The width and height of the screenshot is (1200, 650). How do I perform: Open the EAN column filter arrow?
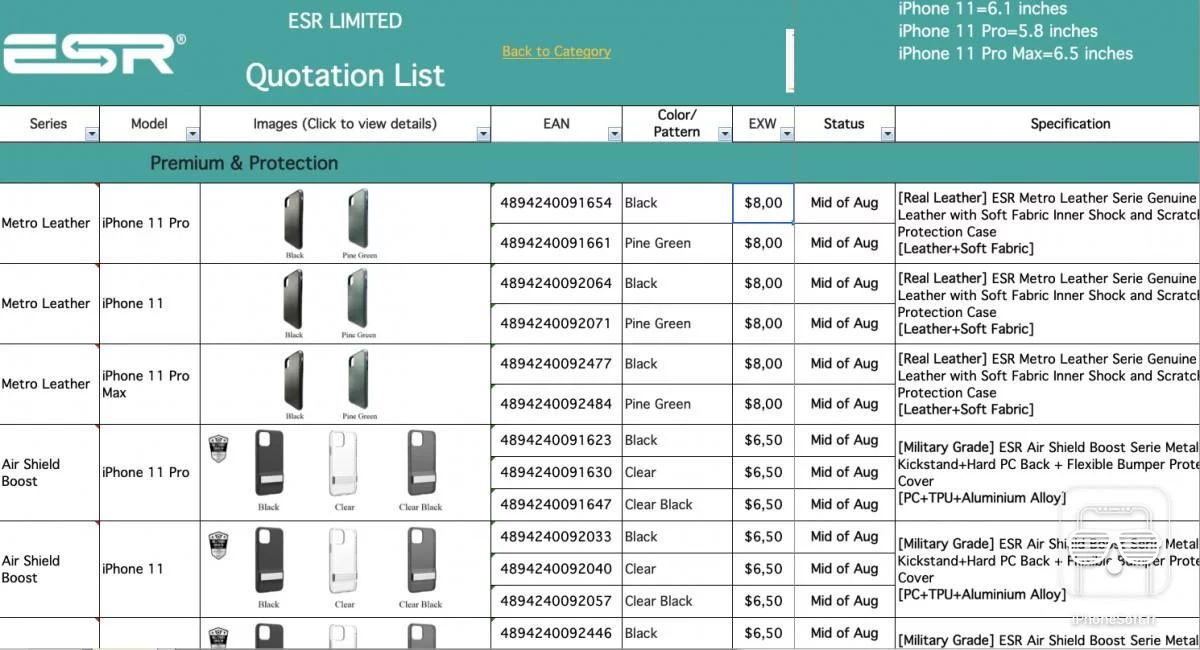614,134
